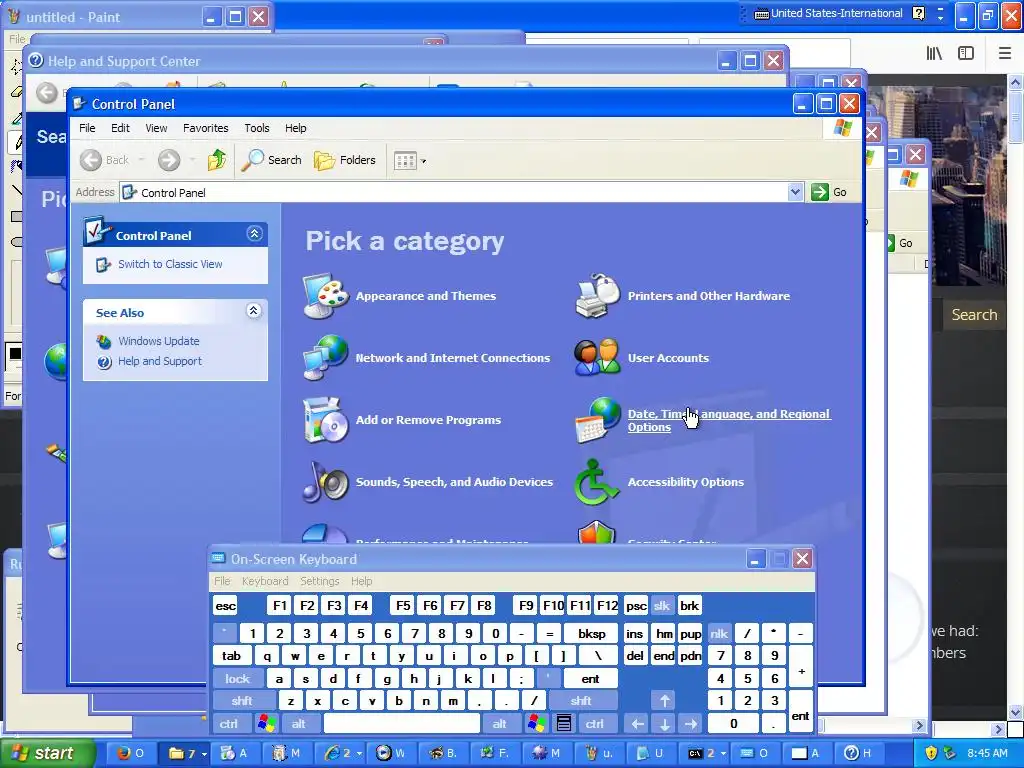Click the application menu key on On-Screen Keyboard
This screenshot has height=768, width=1024.
pos(564,724)
